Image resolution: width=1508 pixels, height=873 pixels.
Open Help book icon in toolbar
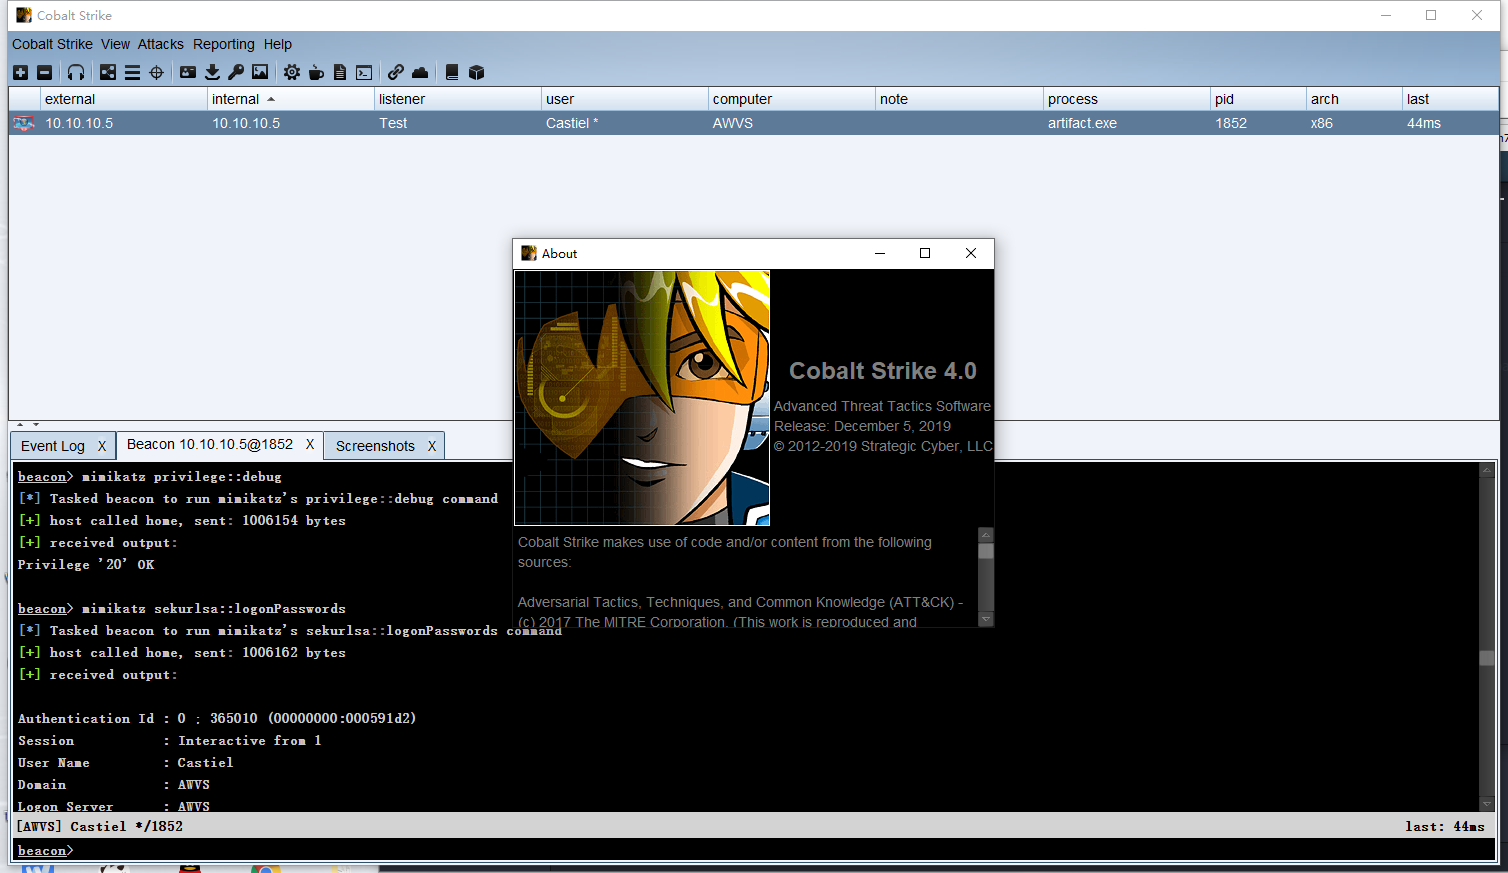tap(452, 72)
